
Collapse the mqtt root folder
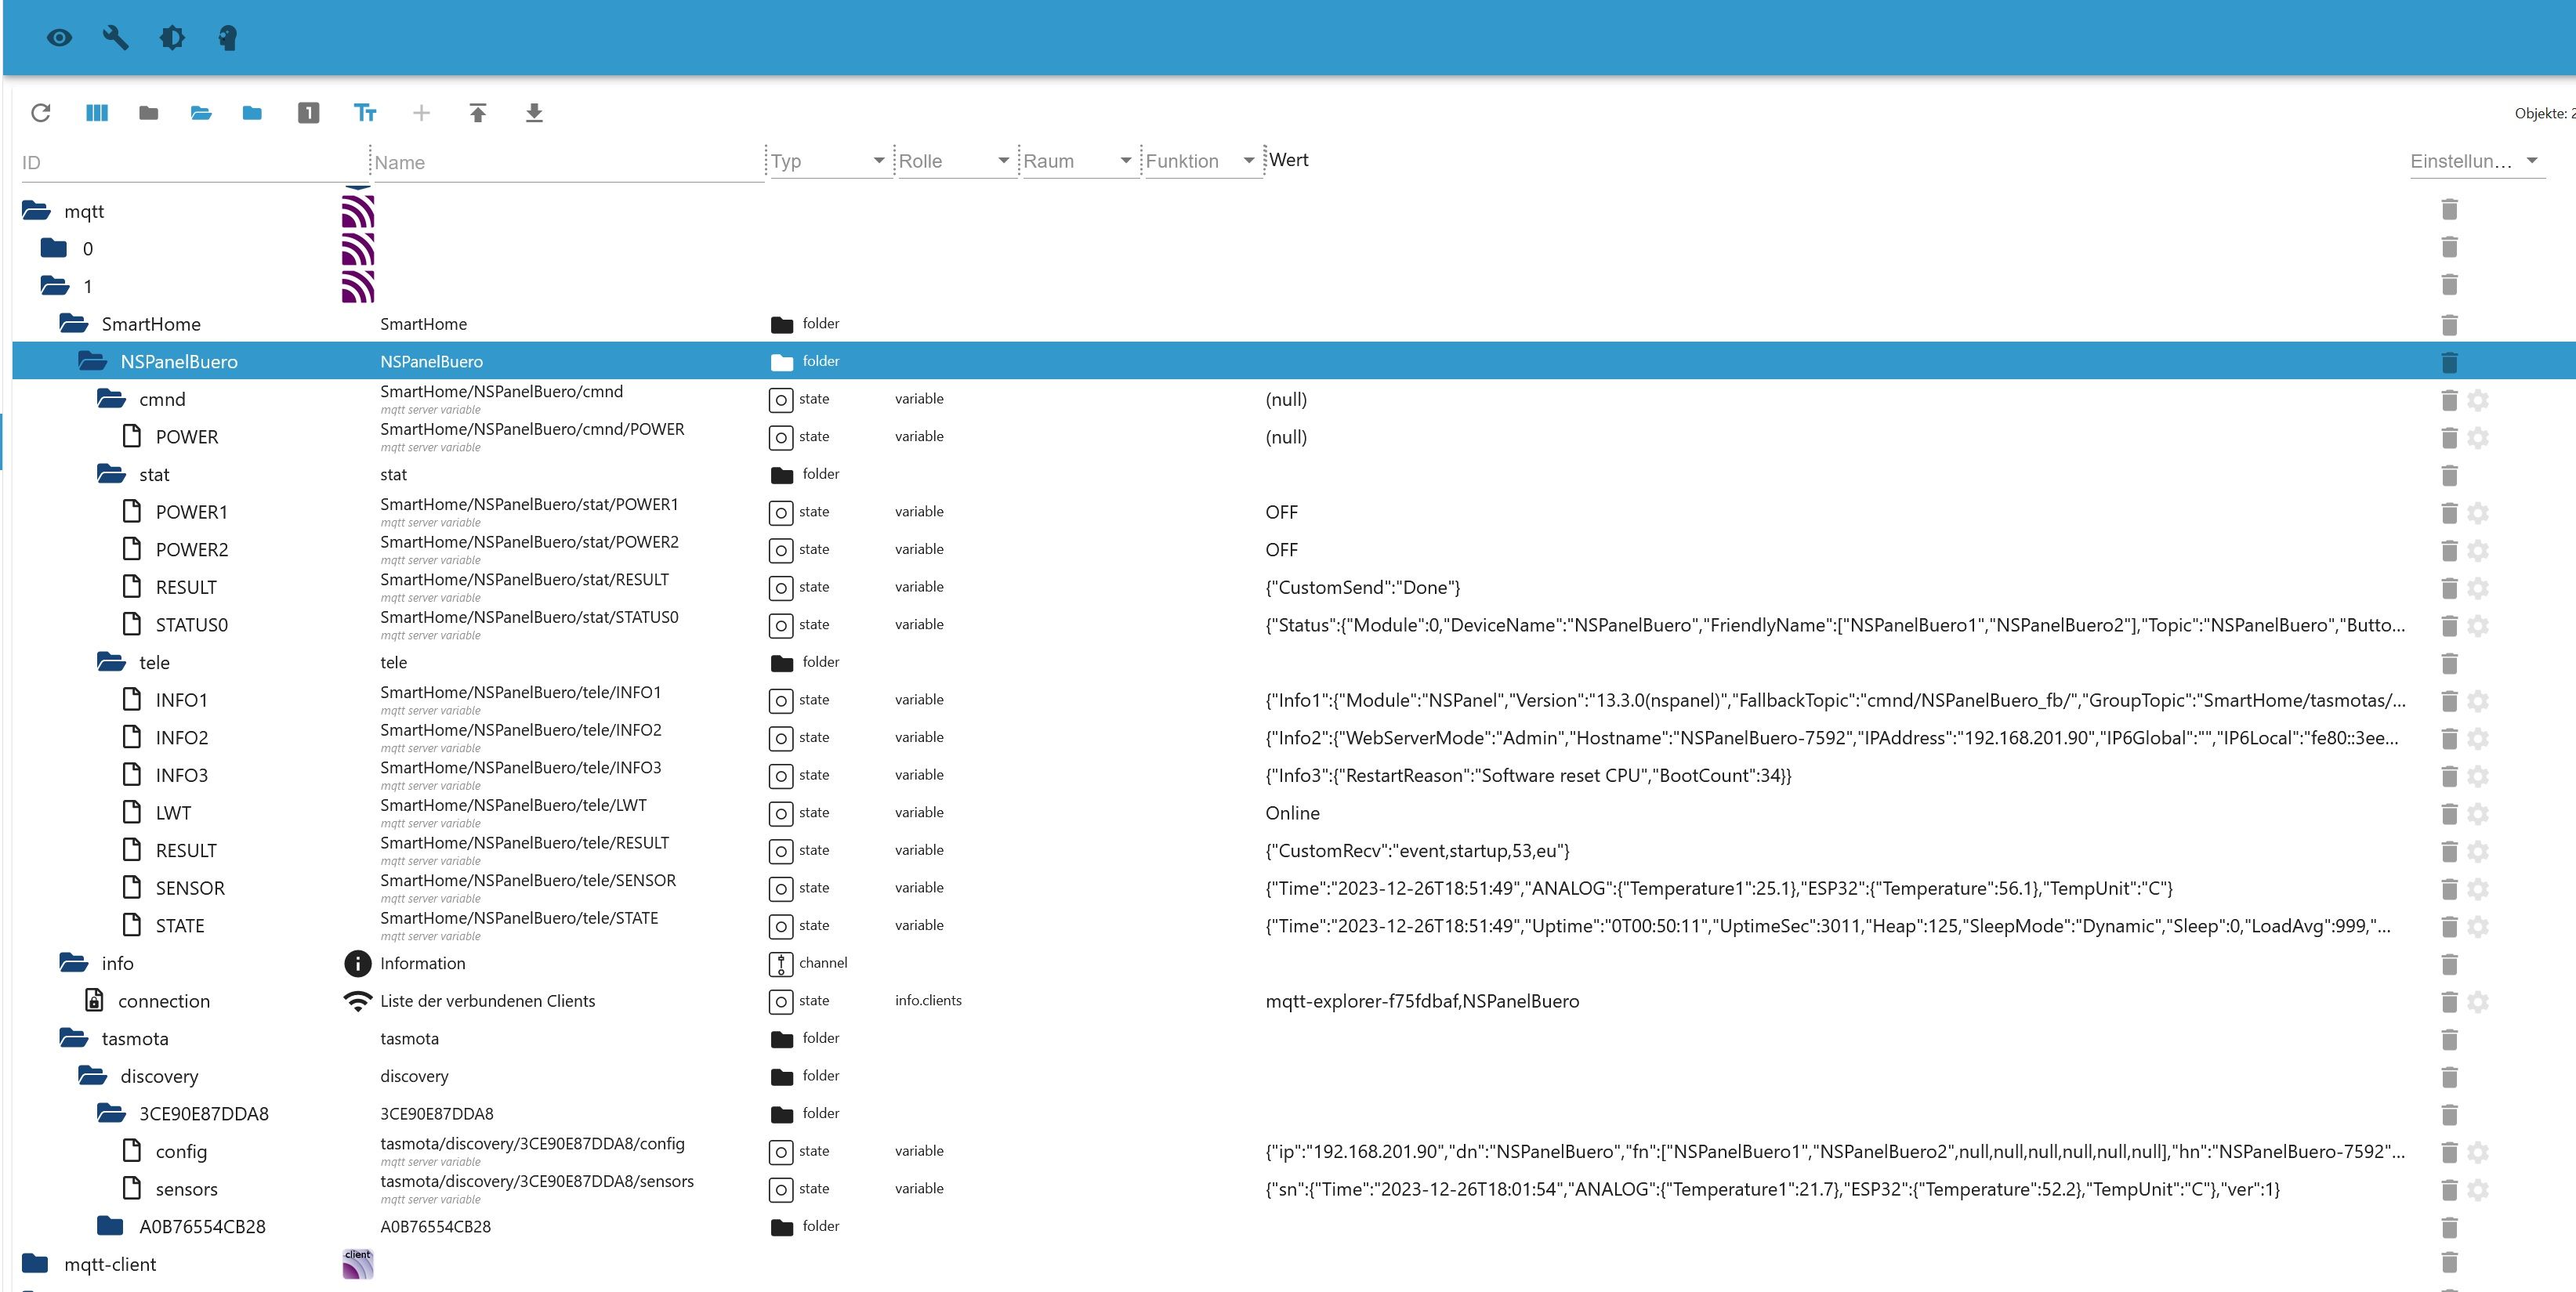point(36,211)
